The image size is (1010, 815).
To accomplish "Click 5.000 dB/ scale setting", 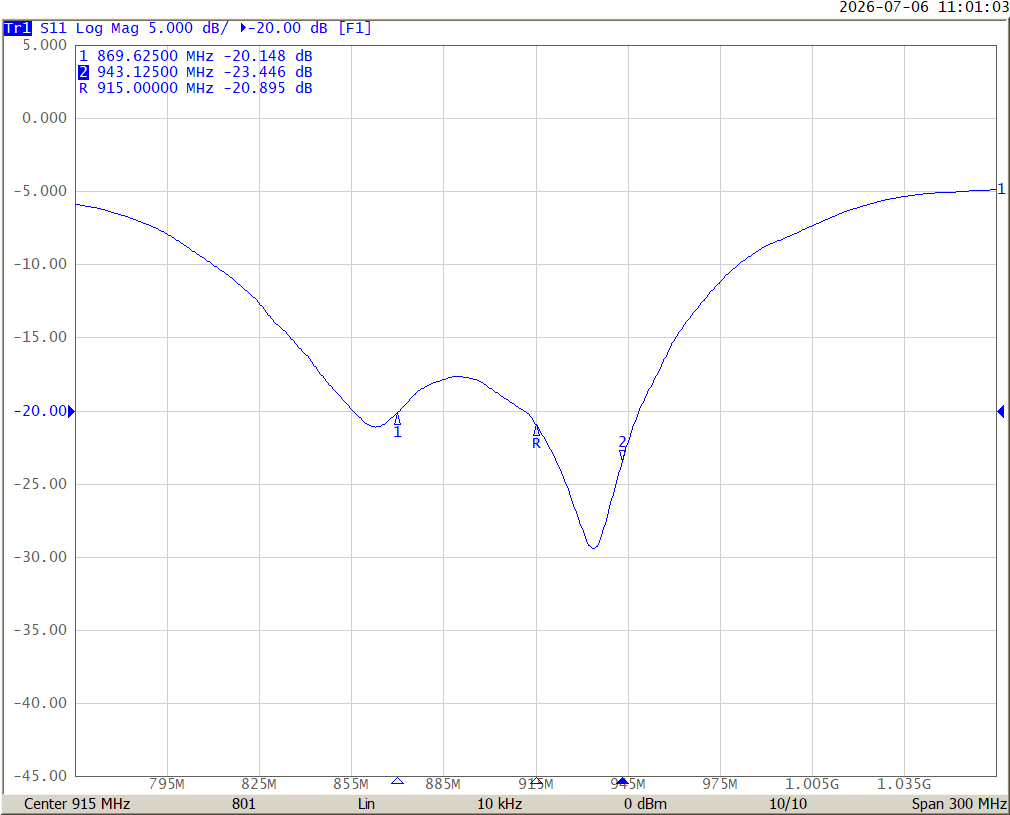I will click(x=188, y=28).
